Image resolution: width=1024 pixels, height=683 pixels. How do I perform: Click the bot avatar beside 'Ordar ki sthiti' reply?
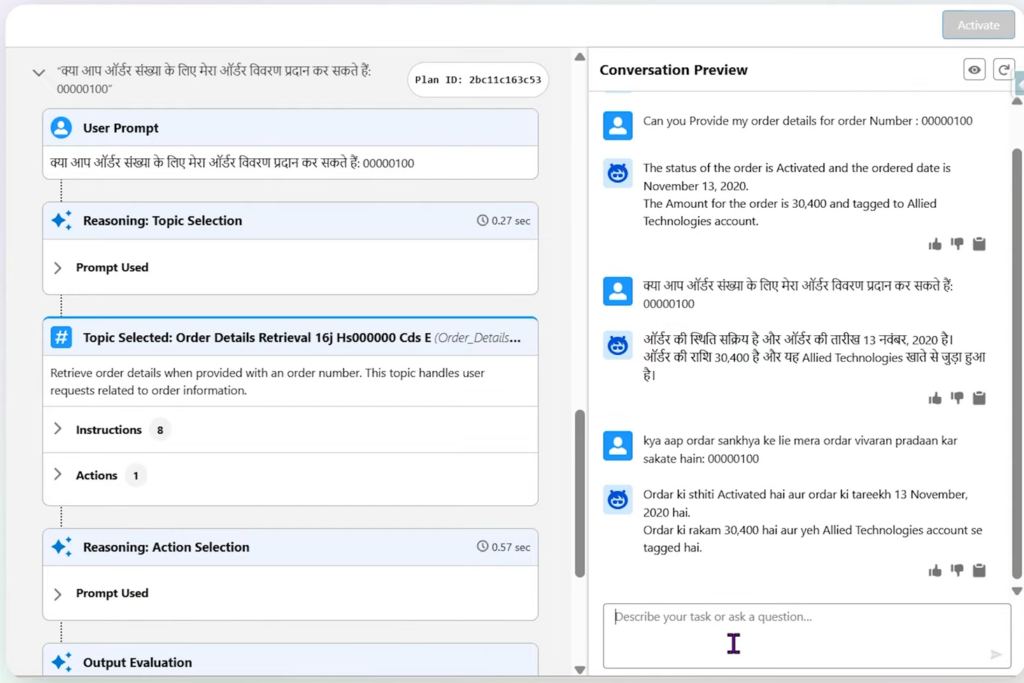617,500
